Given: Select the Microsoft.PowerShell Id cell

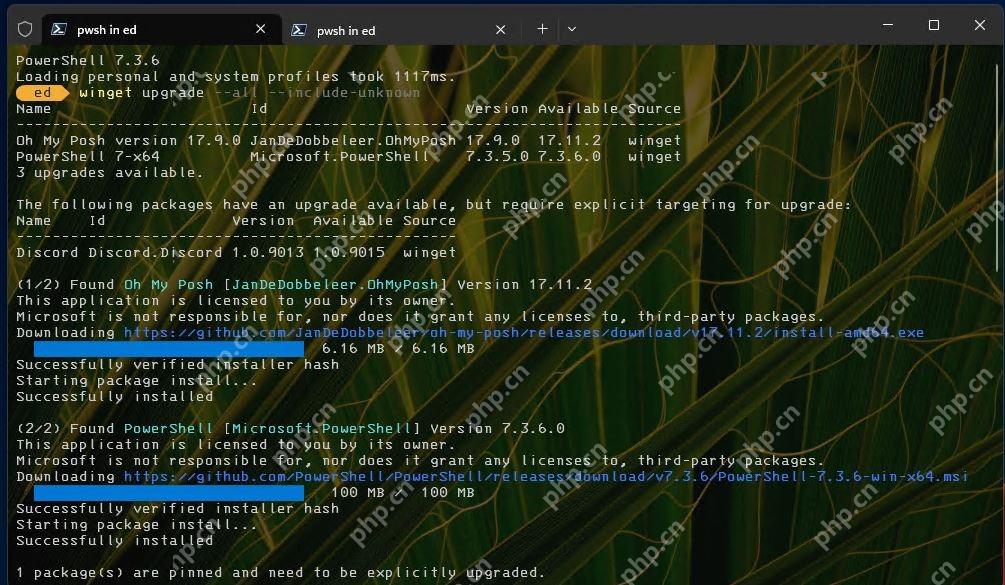Looking at the screenshot, I should point(340,156).
